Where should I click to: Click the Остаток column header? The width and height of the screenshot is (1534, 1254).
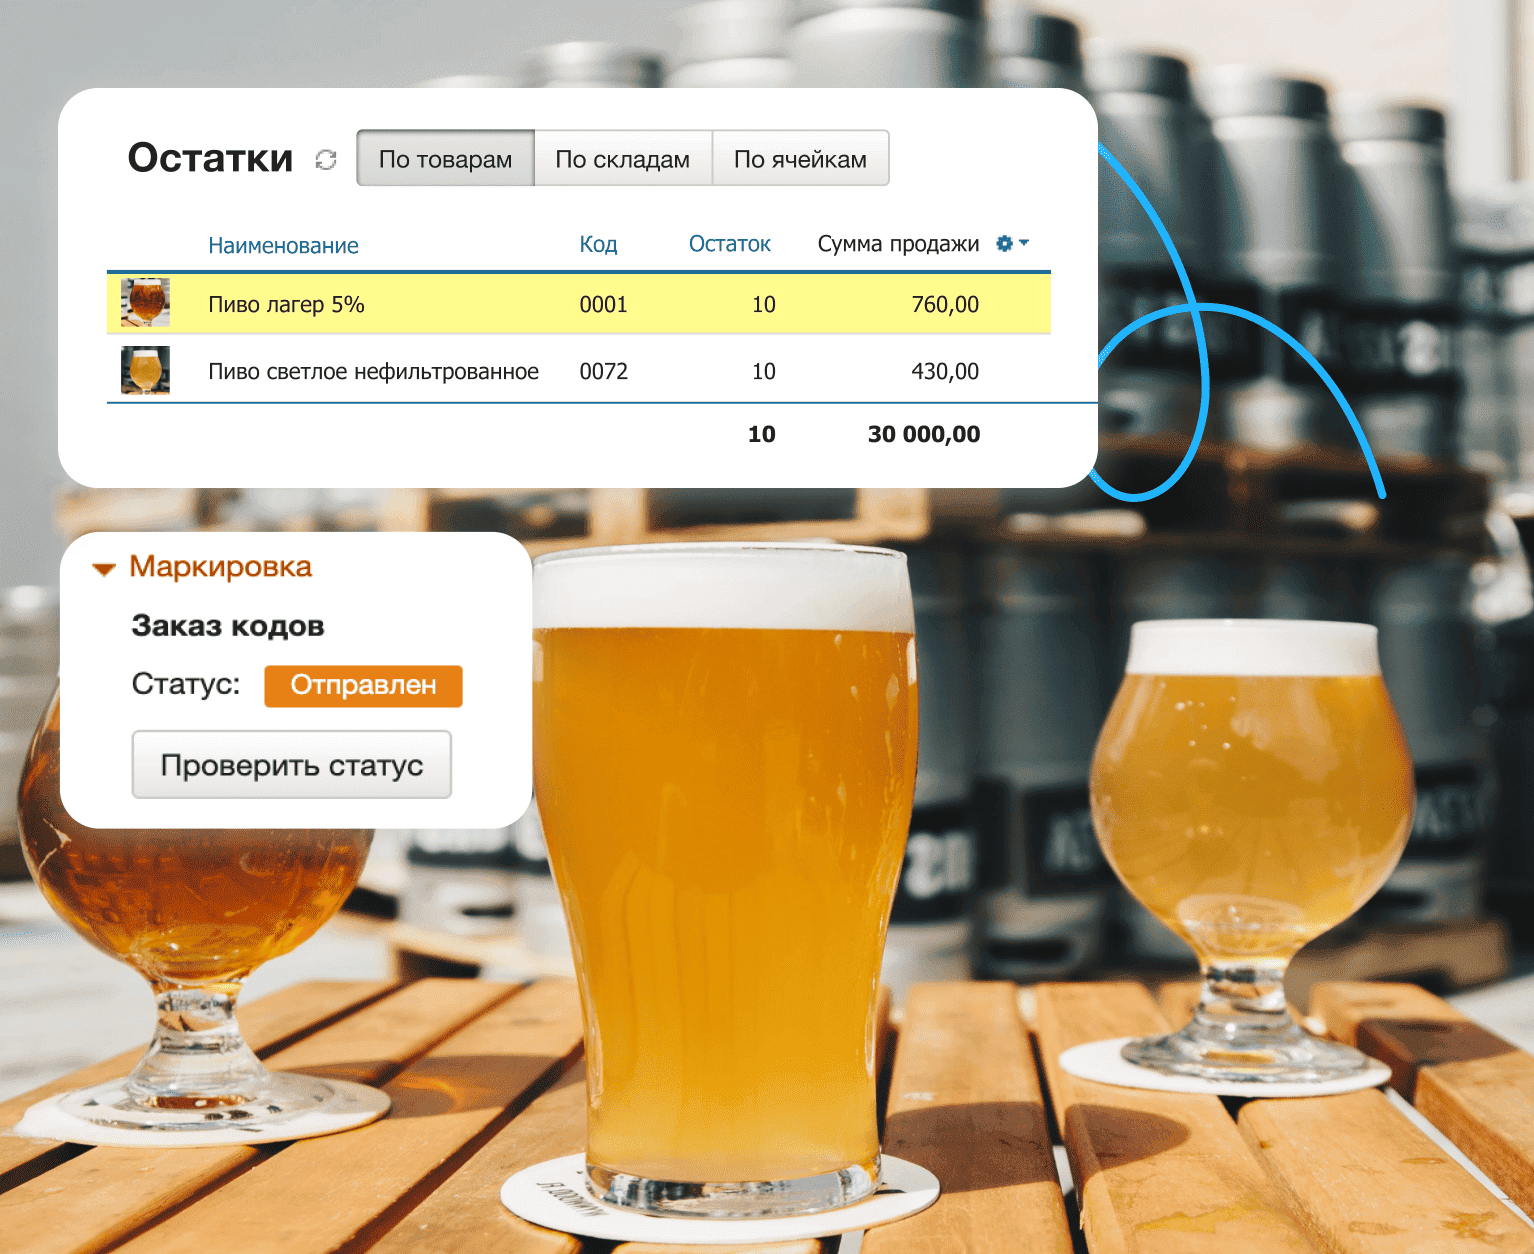point(729,244)
